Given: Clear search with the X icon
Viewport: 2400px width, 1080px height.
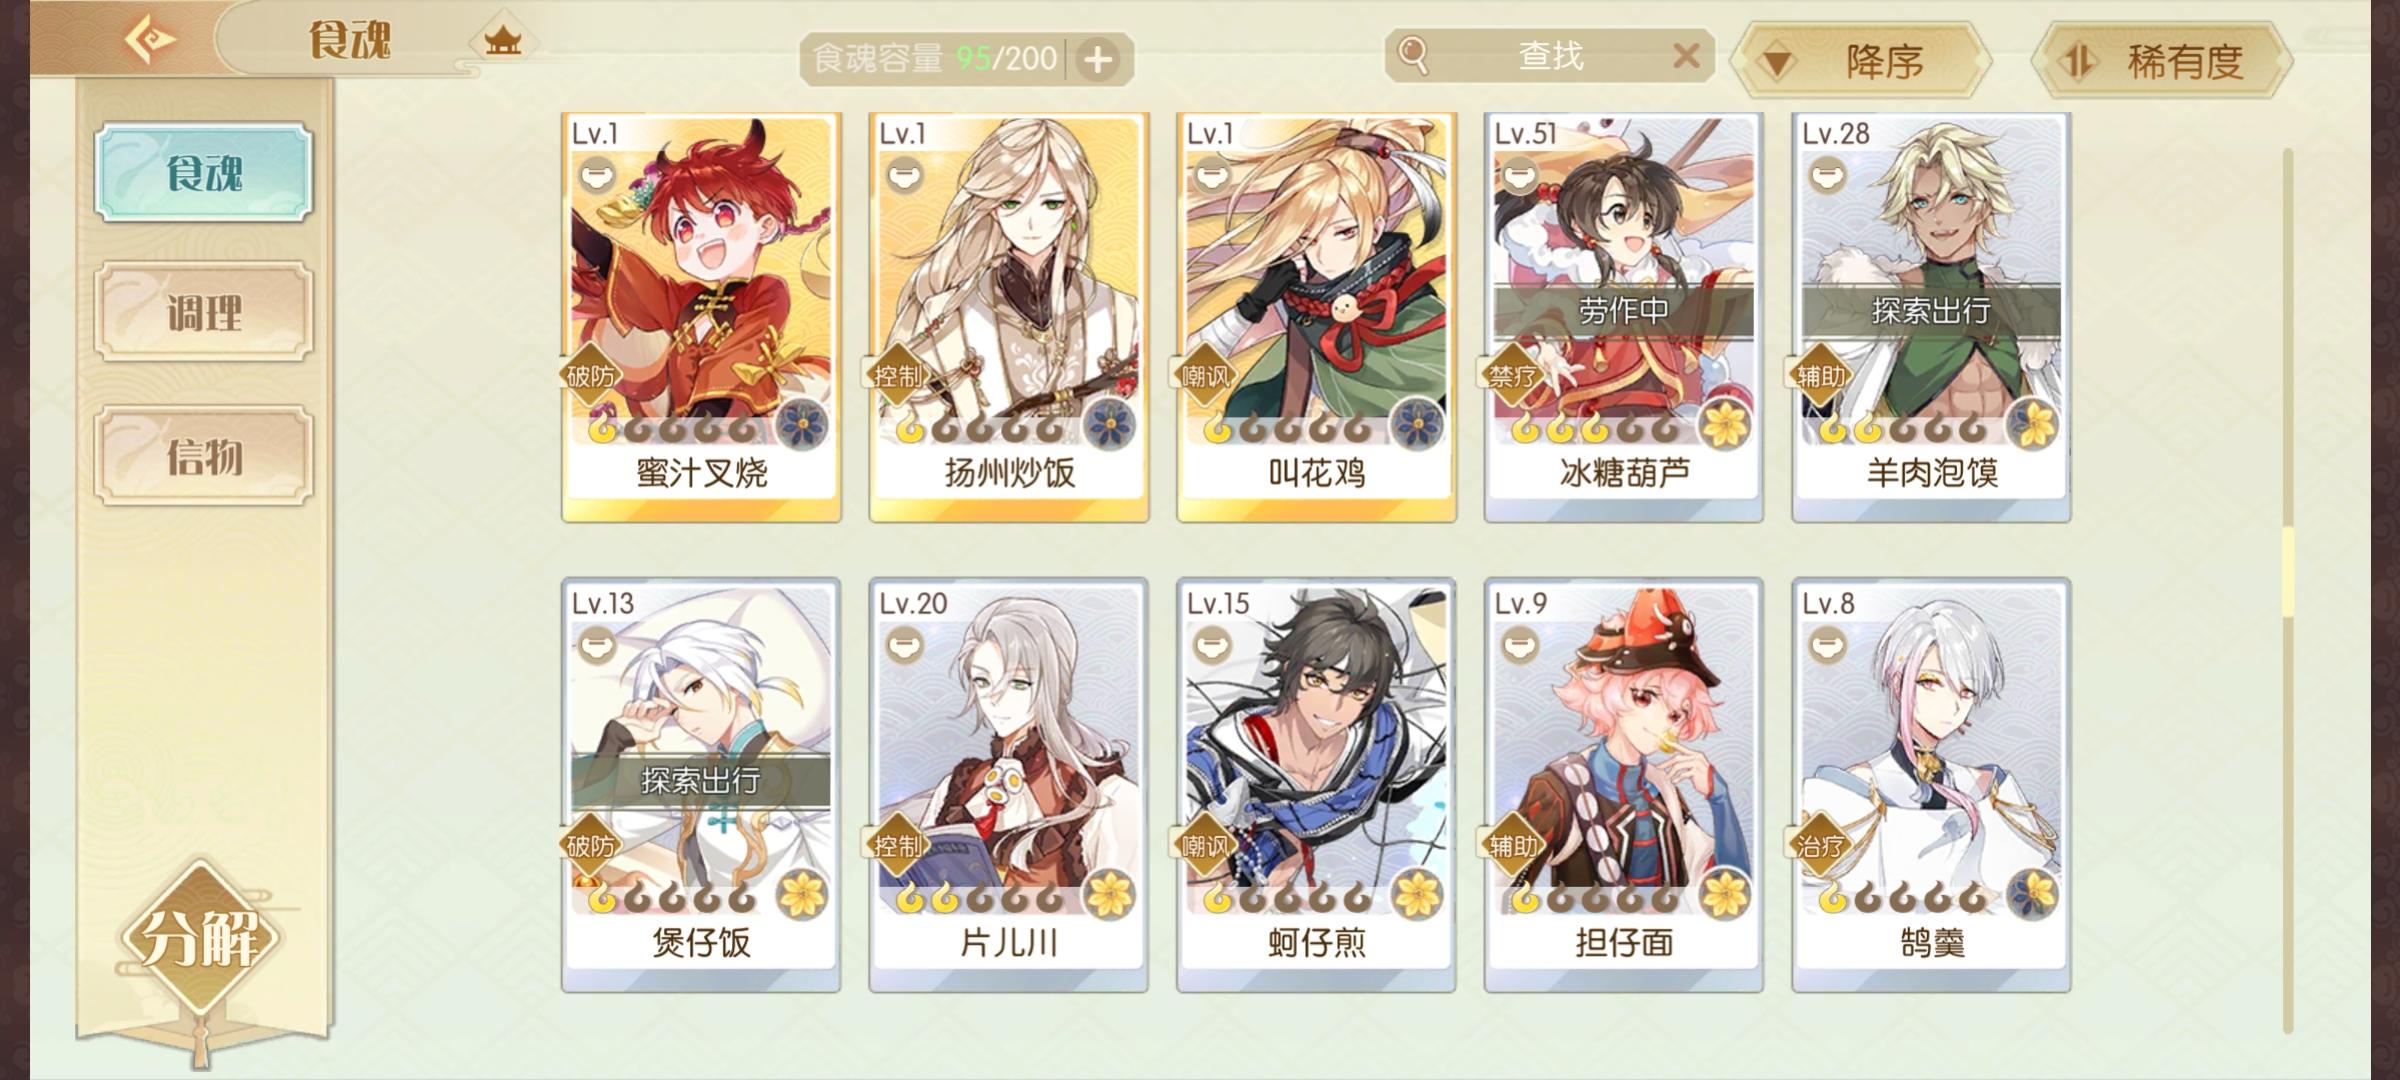Looking at the screenshot, I should 1686,55.
